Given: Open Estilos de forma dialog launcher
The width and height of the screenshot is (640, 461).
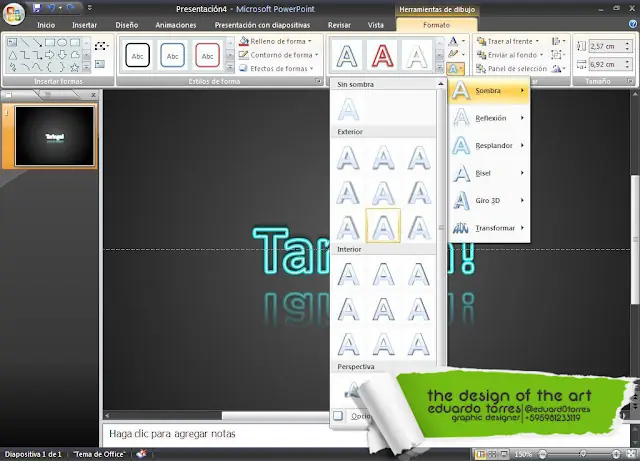Looking at the screenshot, I should 318,81.
